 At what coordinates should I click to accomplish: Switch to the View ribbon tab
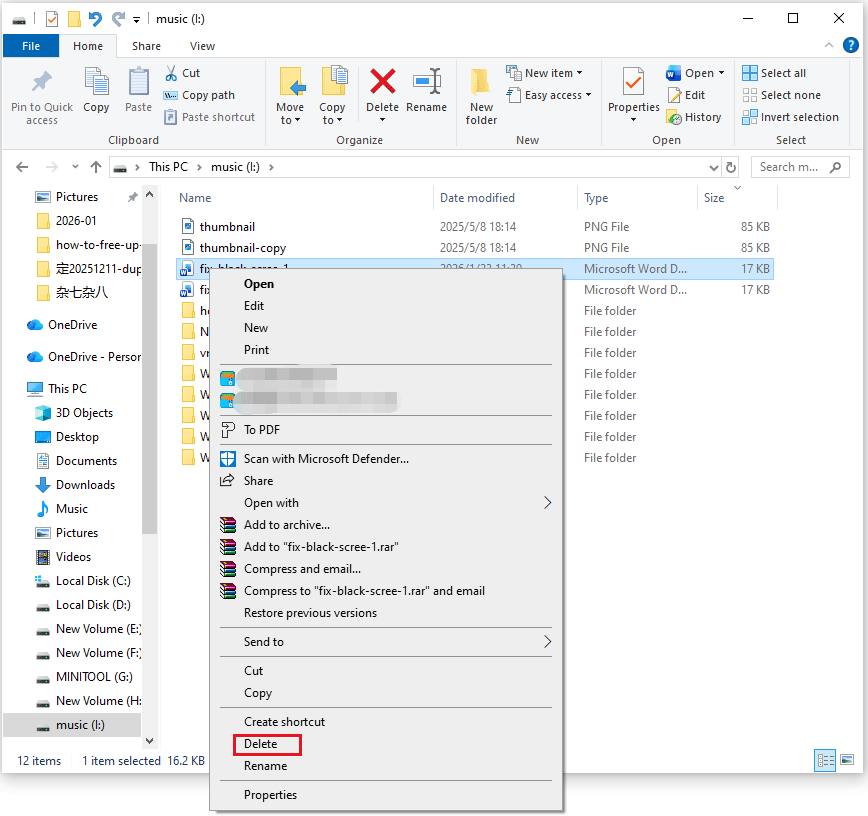coord(202,46)
